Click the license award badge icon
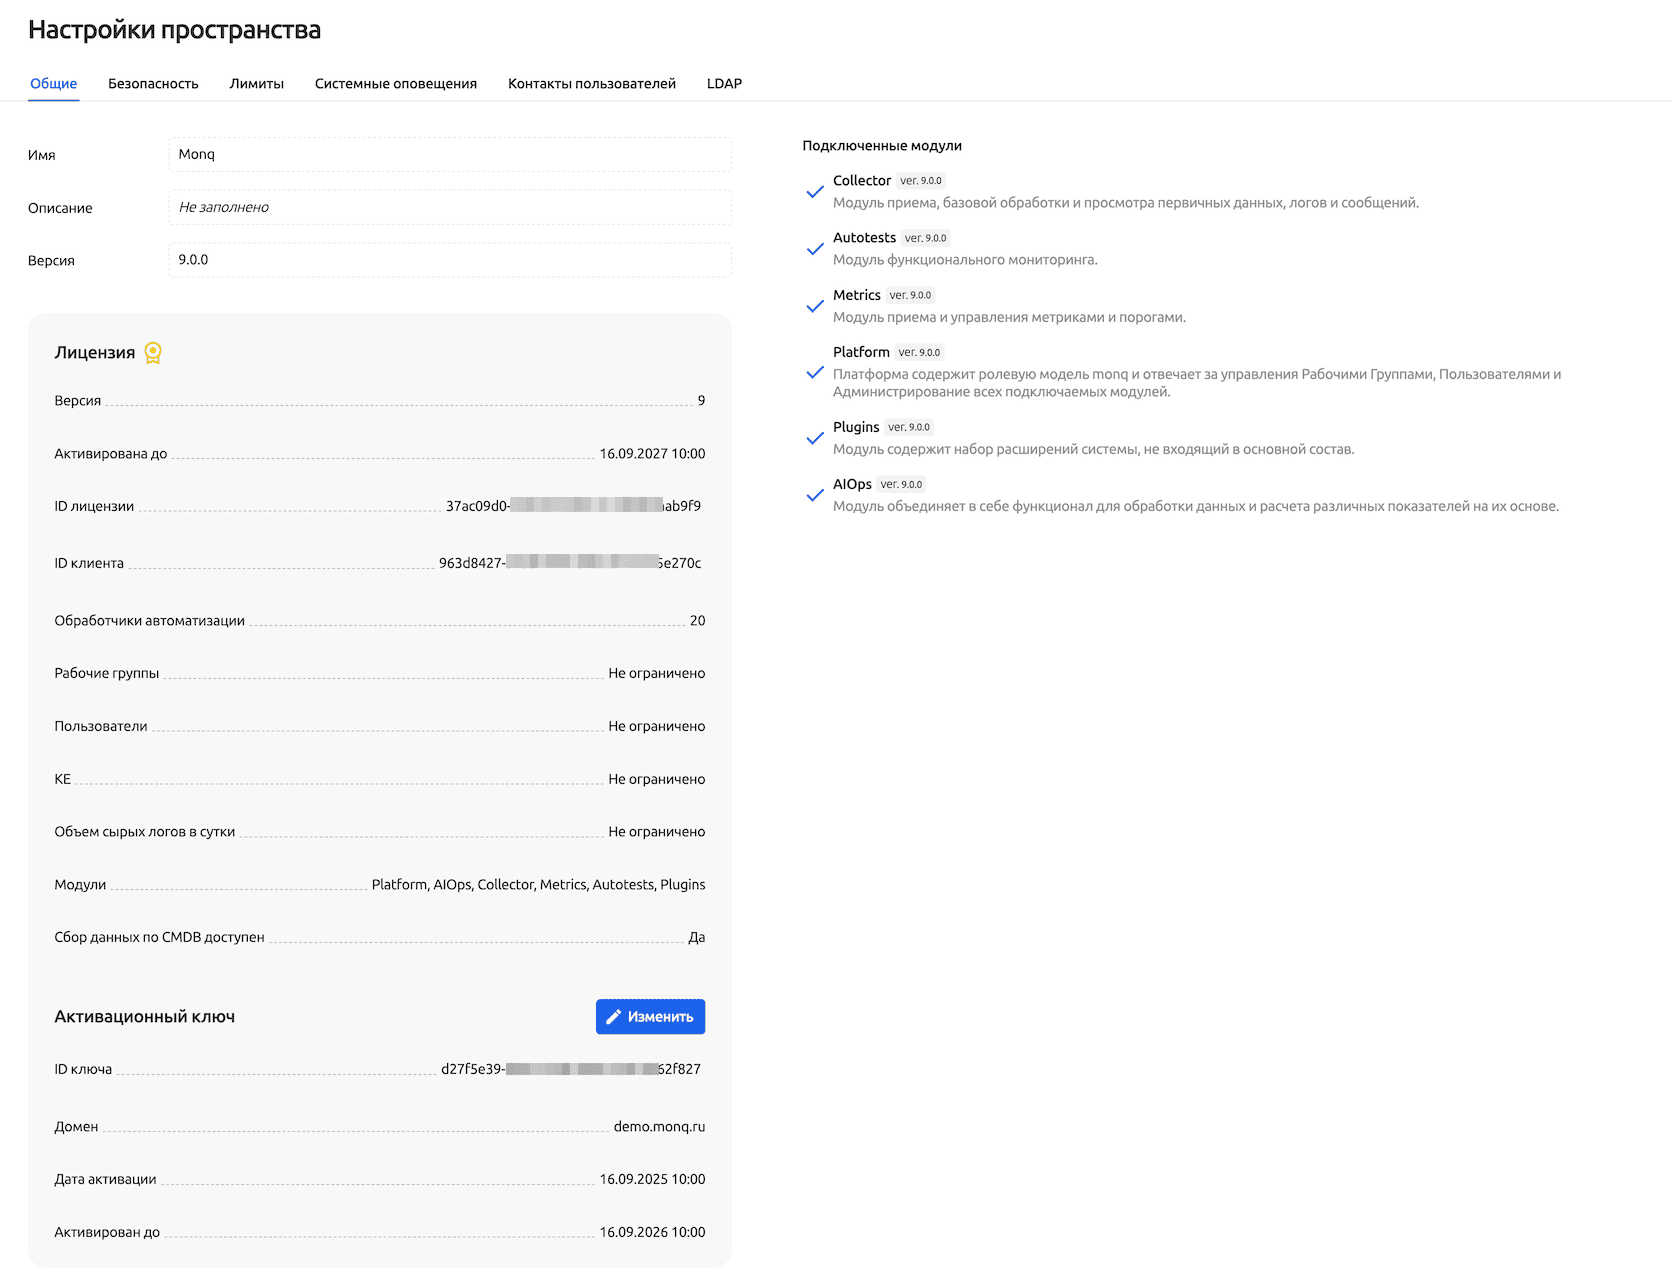This screenshot has width=1672, height=1278. [153, 353]
